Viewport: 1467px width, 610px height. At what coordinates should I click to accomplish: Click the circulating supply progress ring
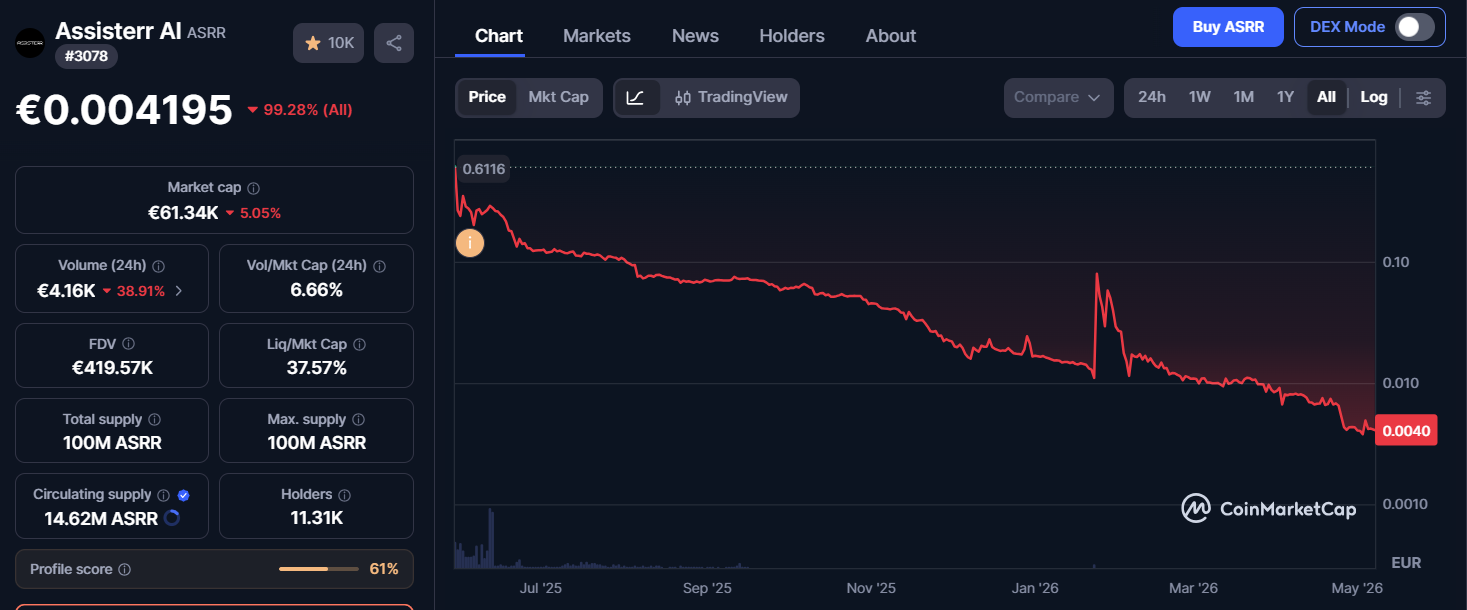[171, 518]
